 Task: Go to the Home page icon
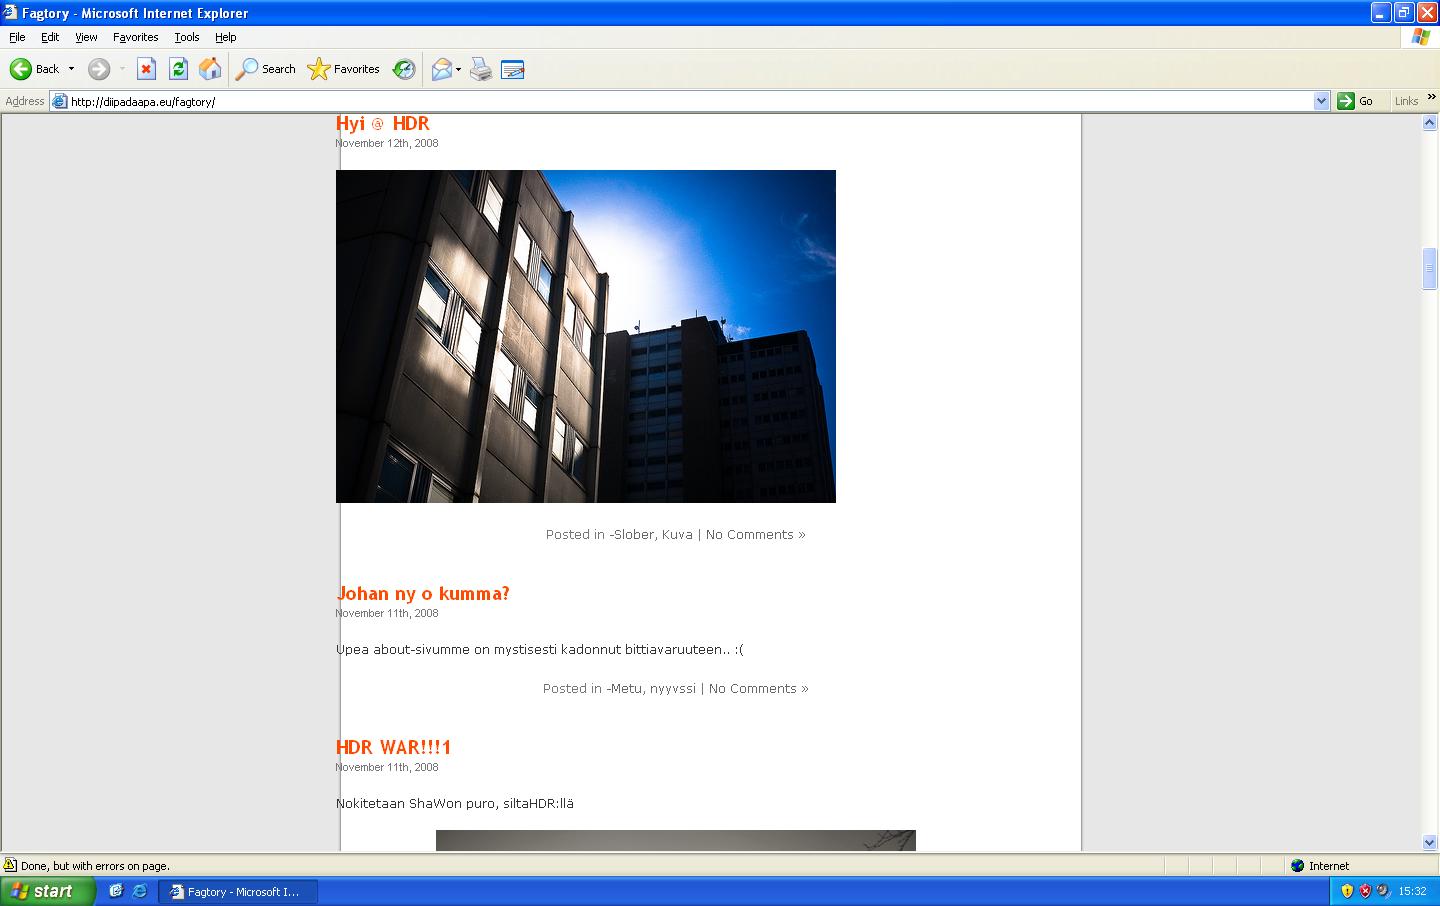210,69
